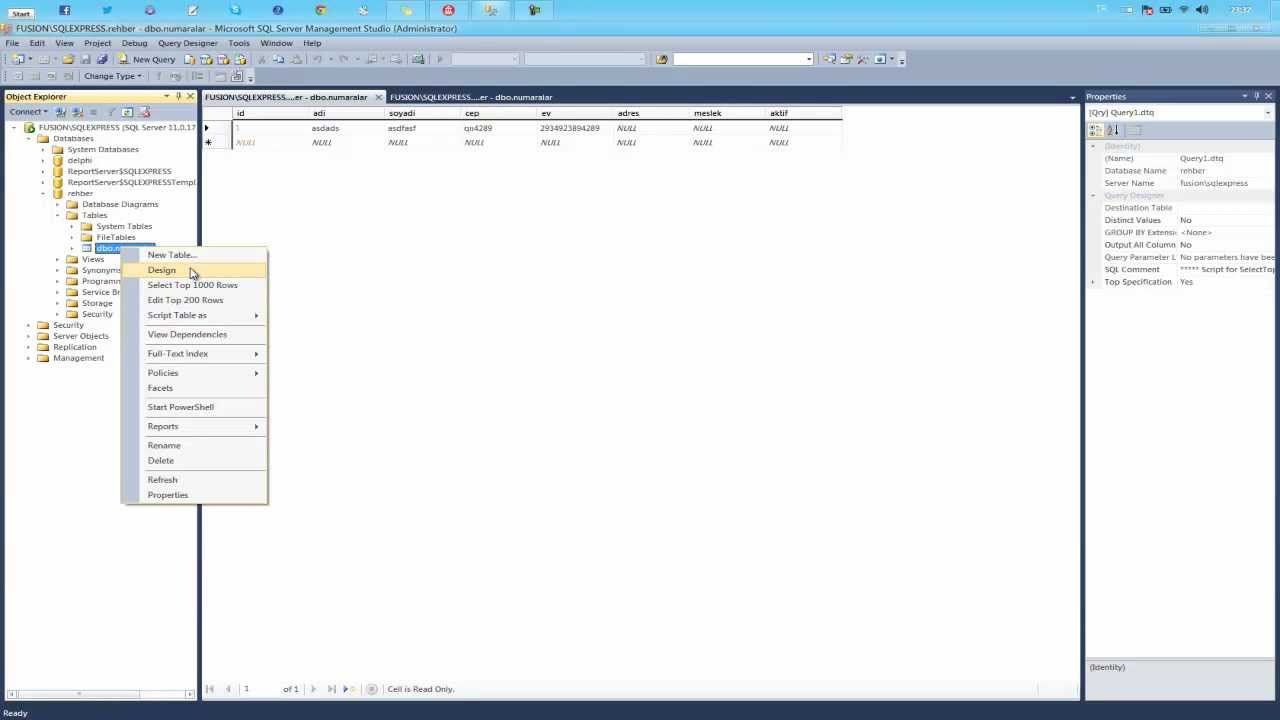Viewport: 1280px width, 720px height.
Task: Click the Refresh icon in Object Explorer toolbar
Action: pos(127,112)
